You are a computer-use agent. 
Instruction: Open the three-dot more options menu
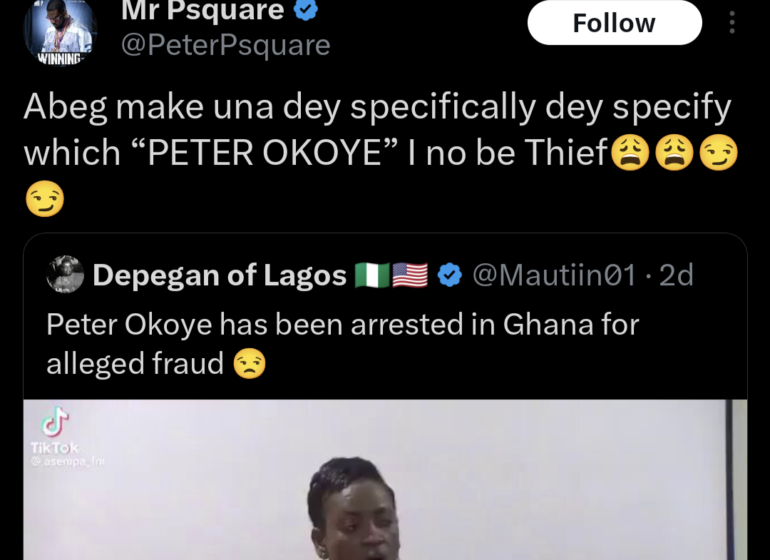(x=734, y=23)
